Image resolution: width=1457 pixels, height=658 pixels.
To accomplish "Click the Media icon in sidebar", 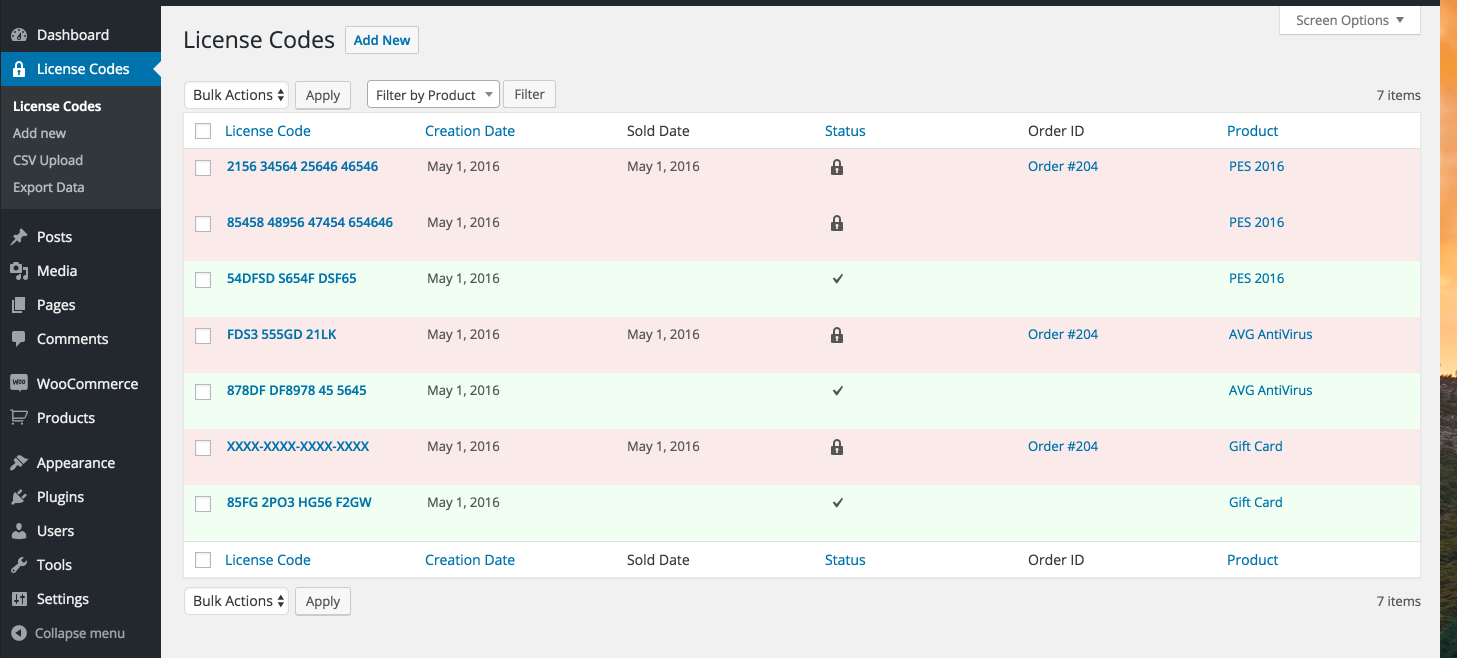I will coord(18,271).
